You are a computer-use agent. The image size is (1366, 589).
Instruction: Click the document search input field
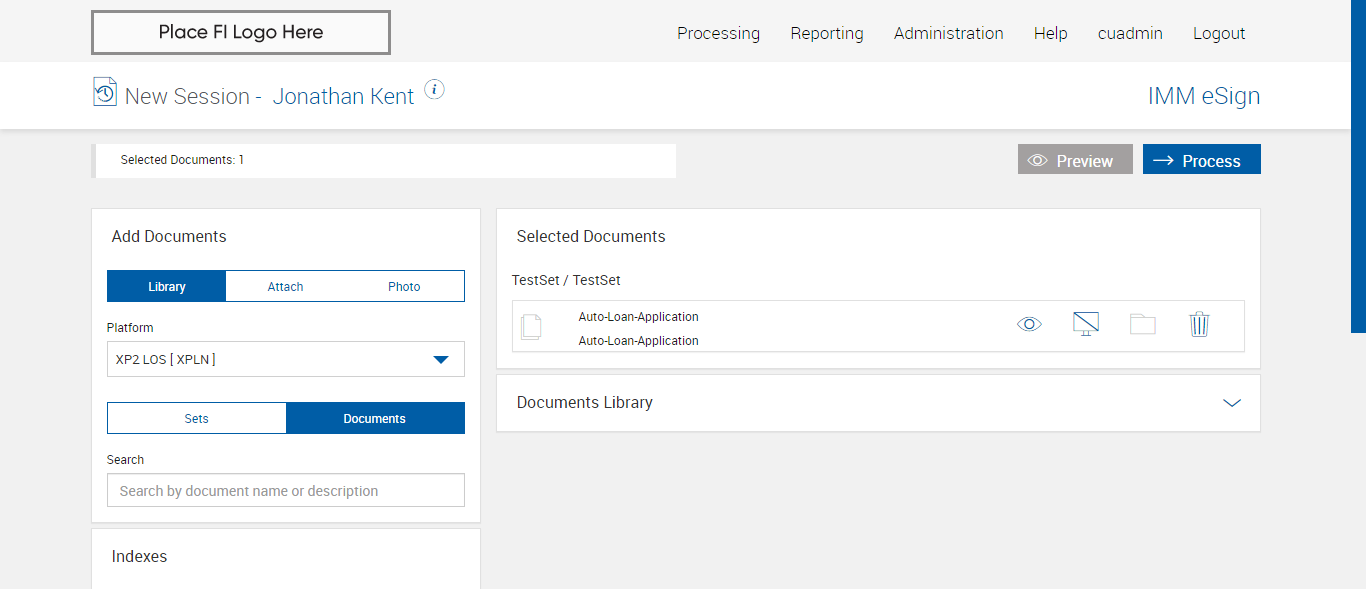point(286,490)
